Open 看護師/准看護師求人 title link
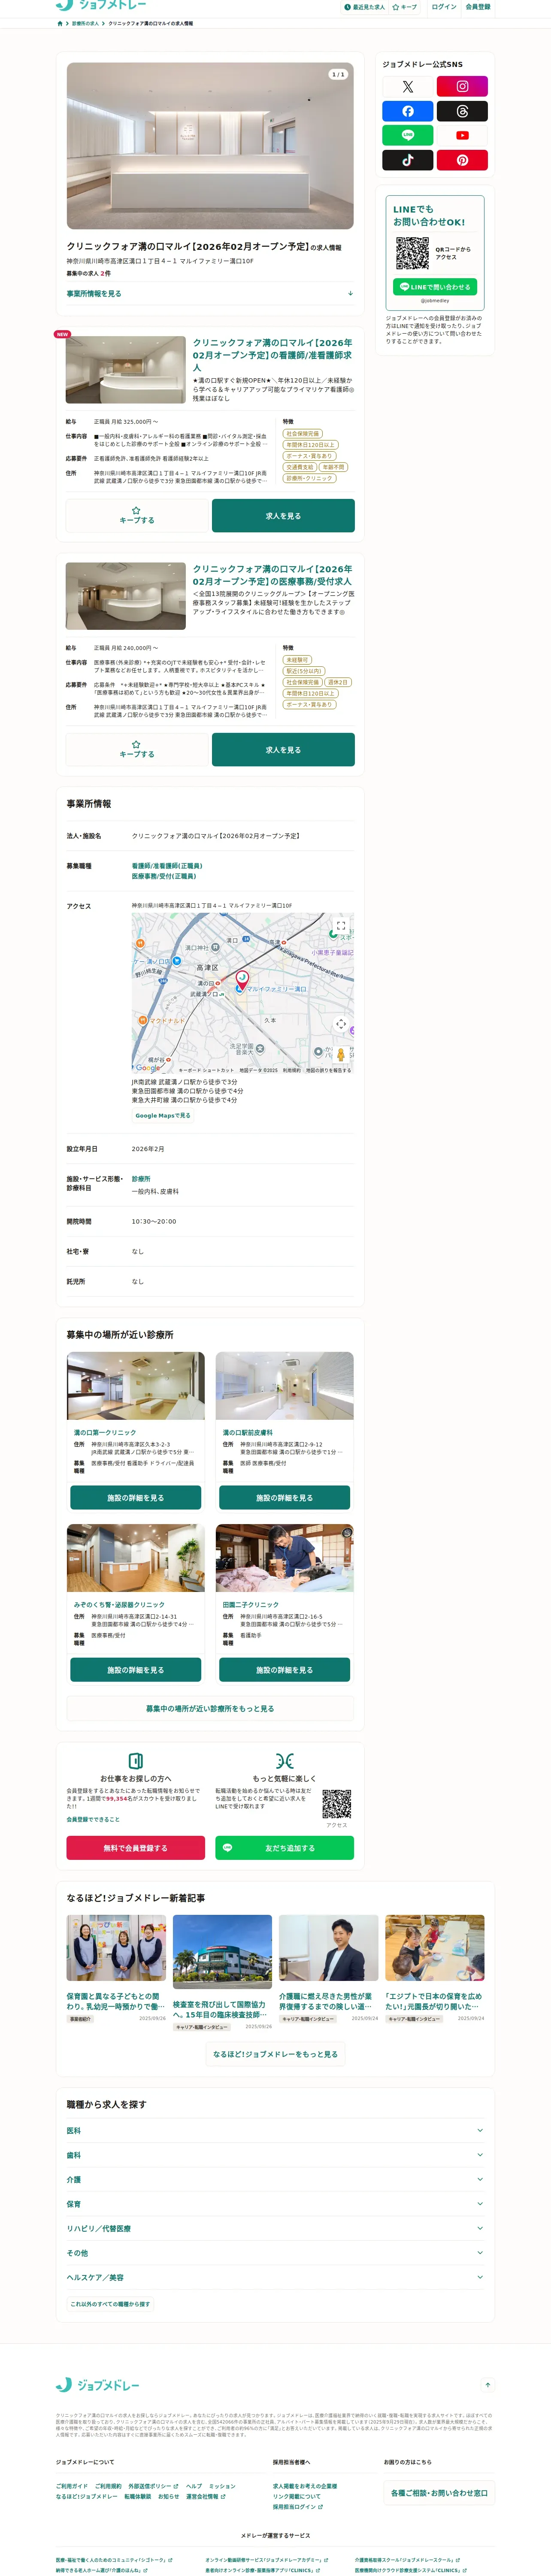 click(x=272, y=355)
